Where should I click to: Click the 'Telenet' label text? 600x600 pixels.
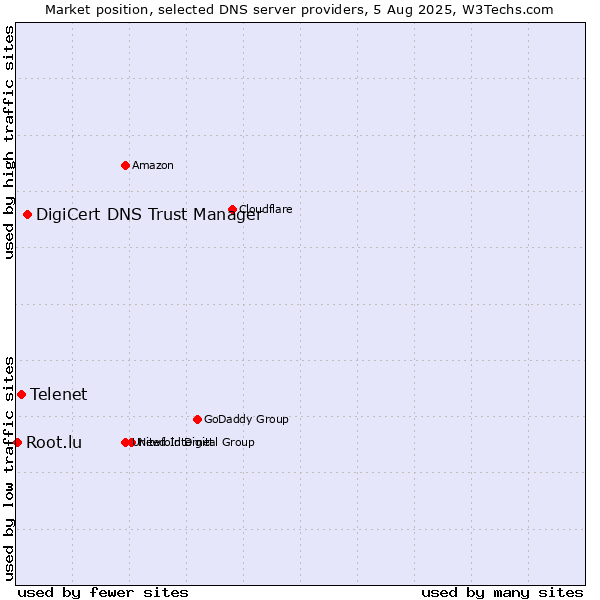[59, 394]
